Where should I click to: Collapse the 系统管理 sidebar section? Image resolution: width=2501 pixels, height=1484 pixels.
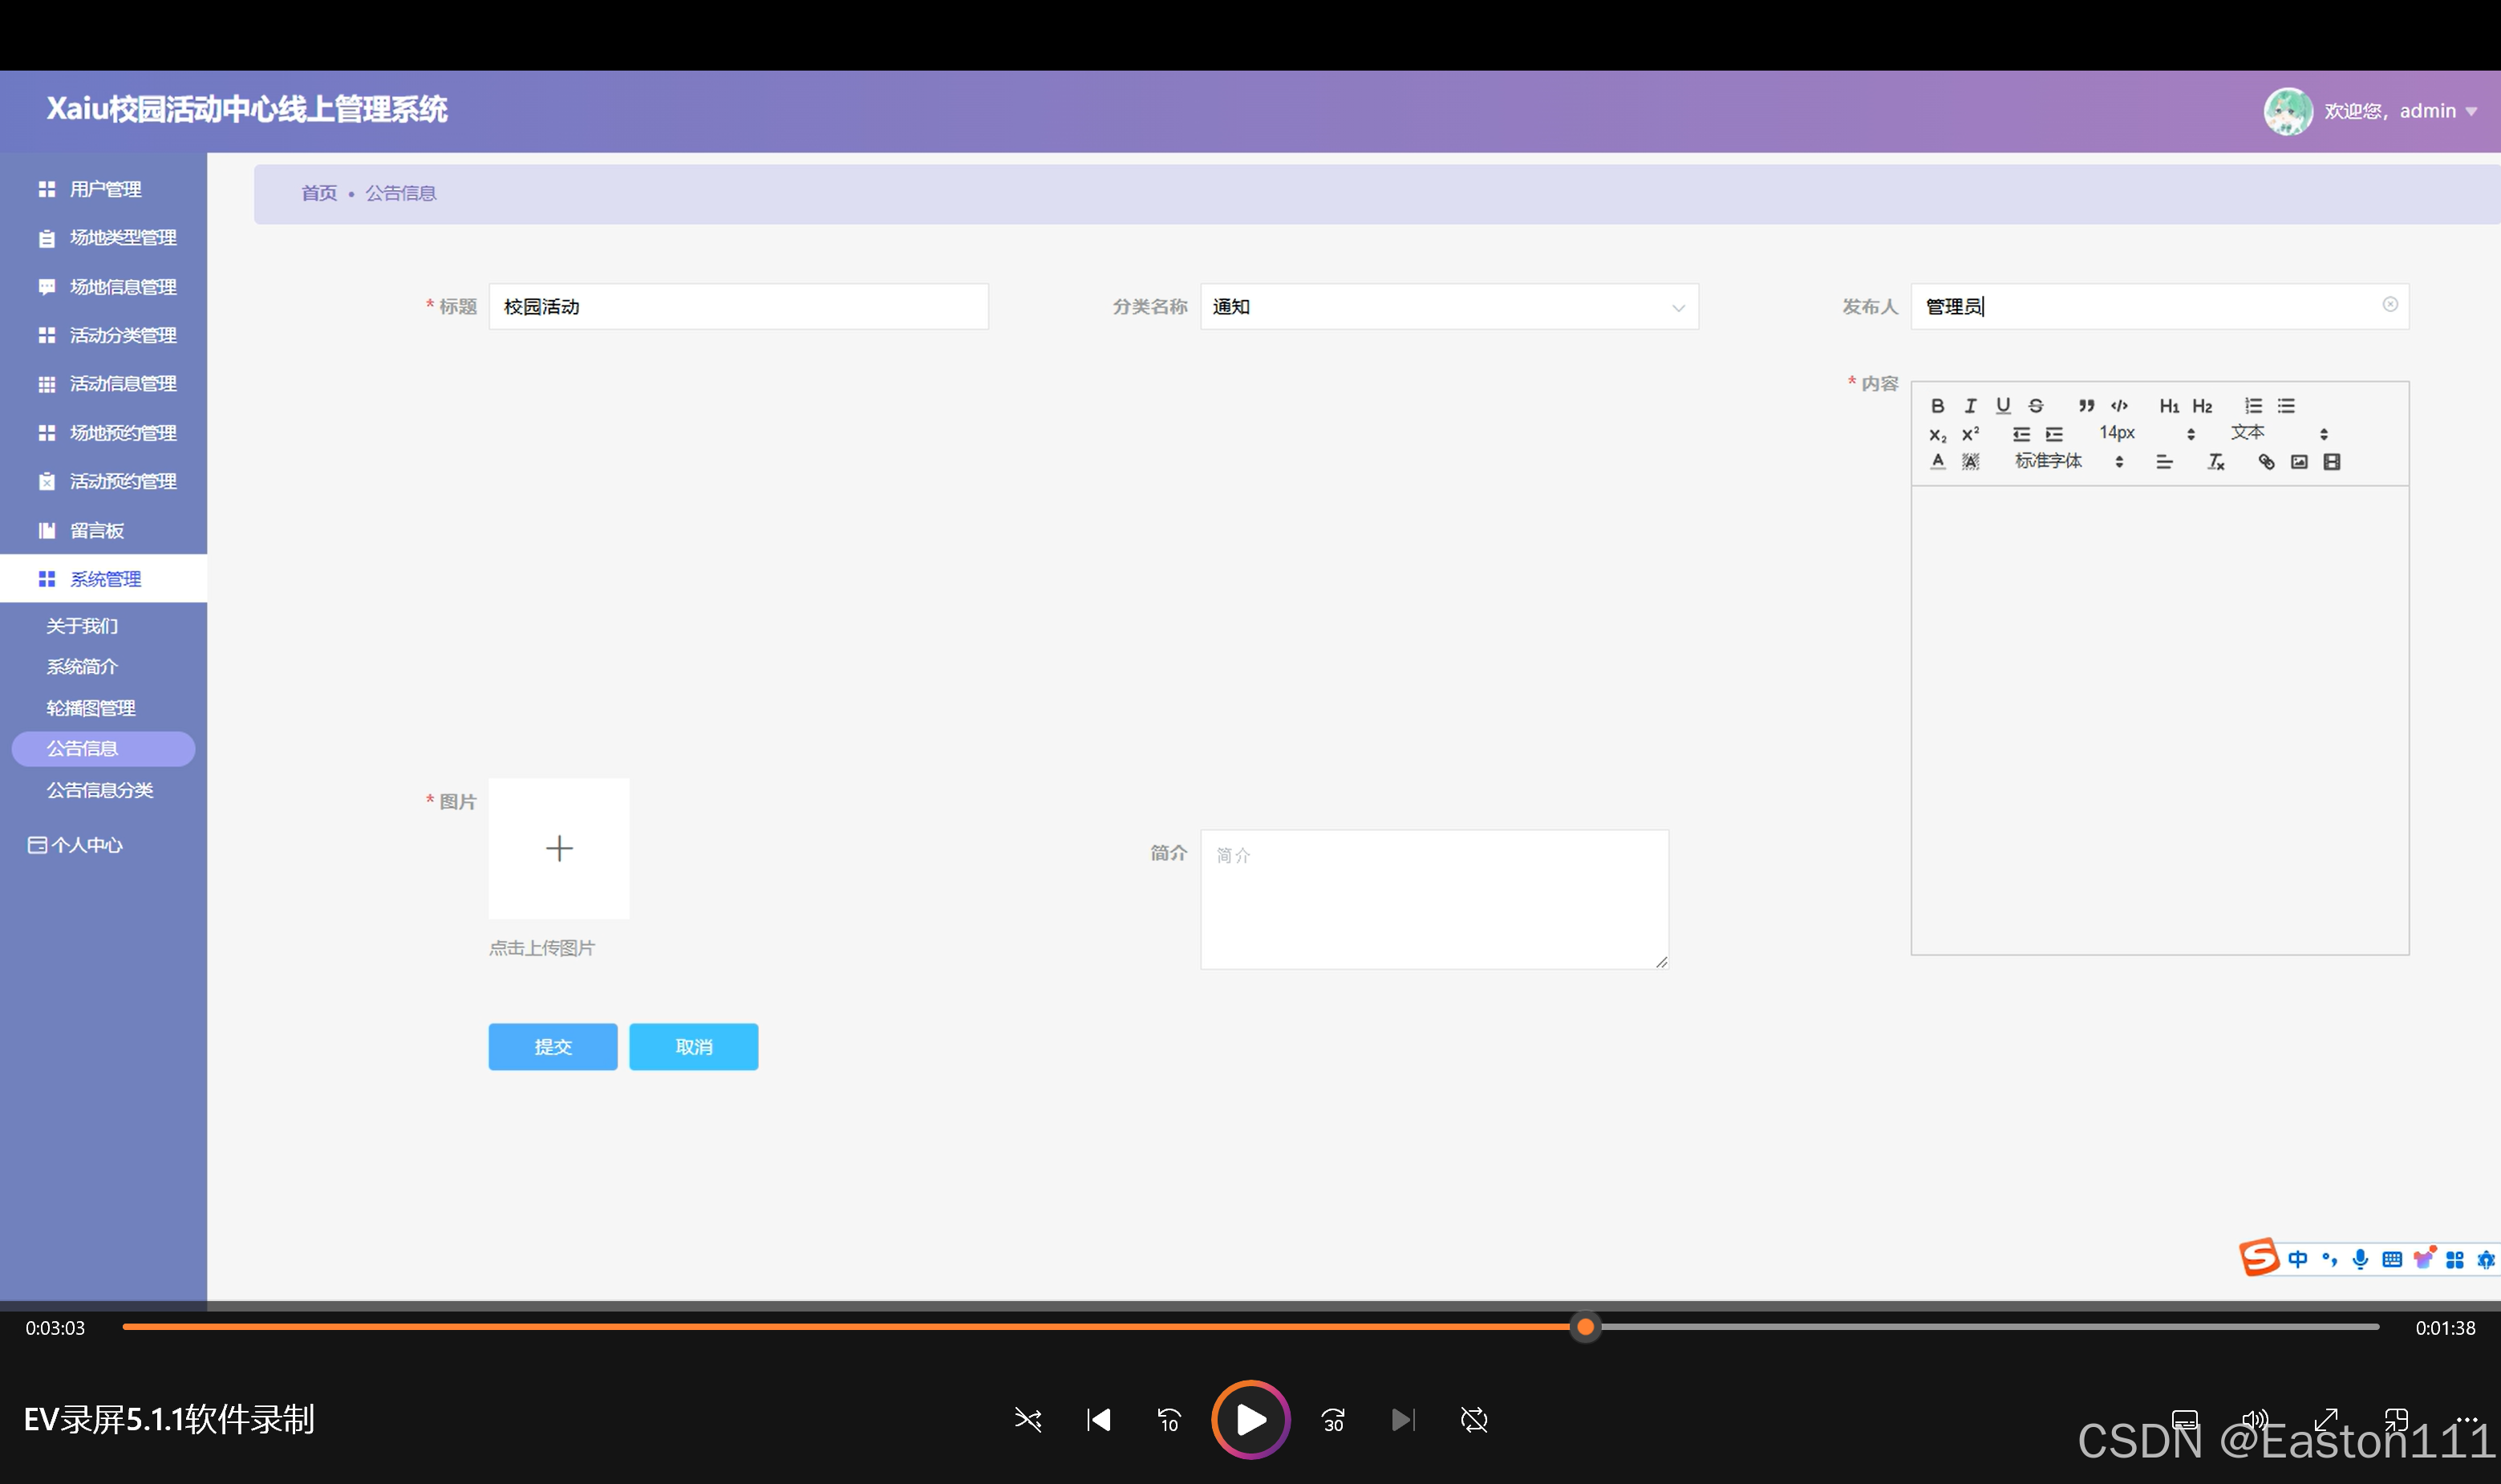tap(104, 579)
